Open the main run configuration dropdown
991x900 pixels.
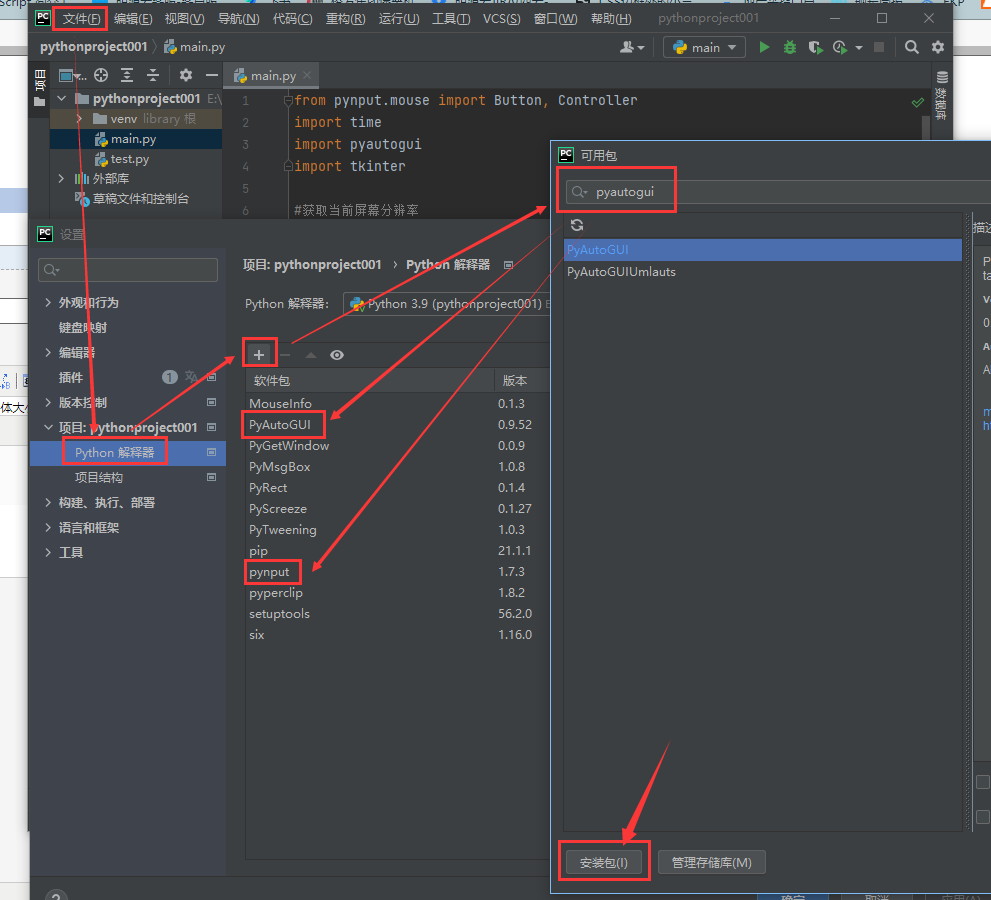coord(704,47)
